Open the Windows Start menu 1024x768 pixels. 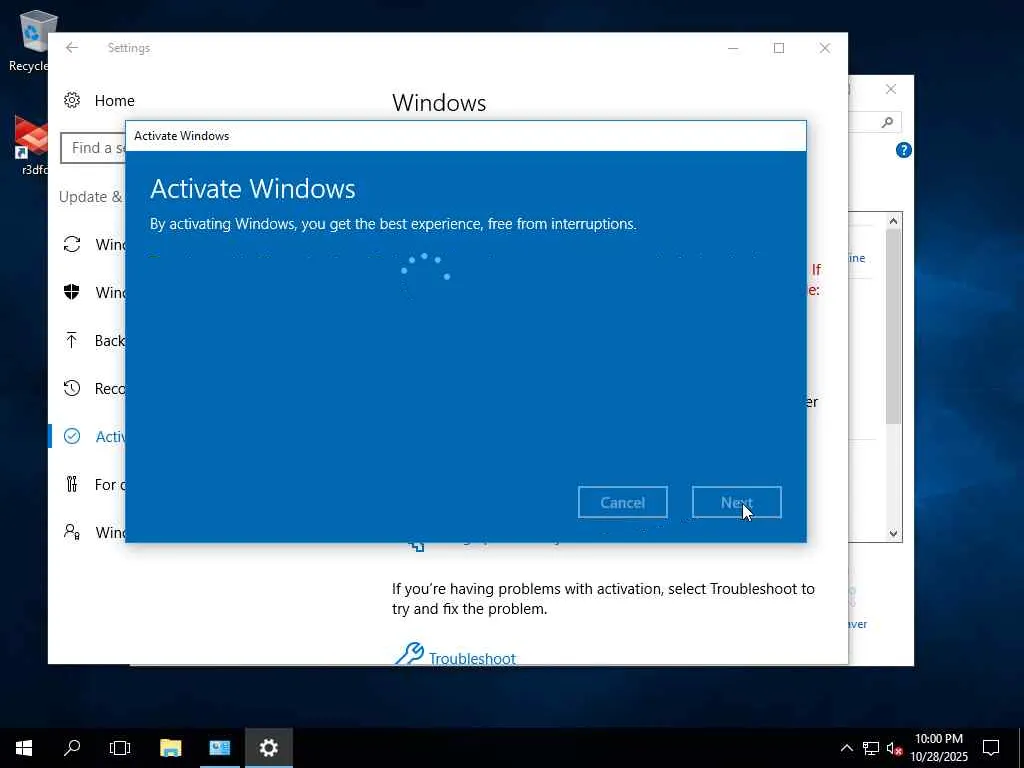pyautogui.click(x=24, y=748)
